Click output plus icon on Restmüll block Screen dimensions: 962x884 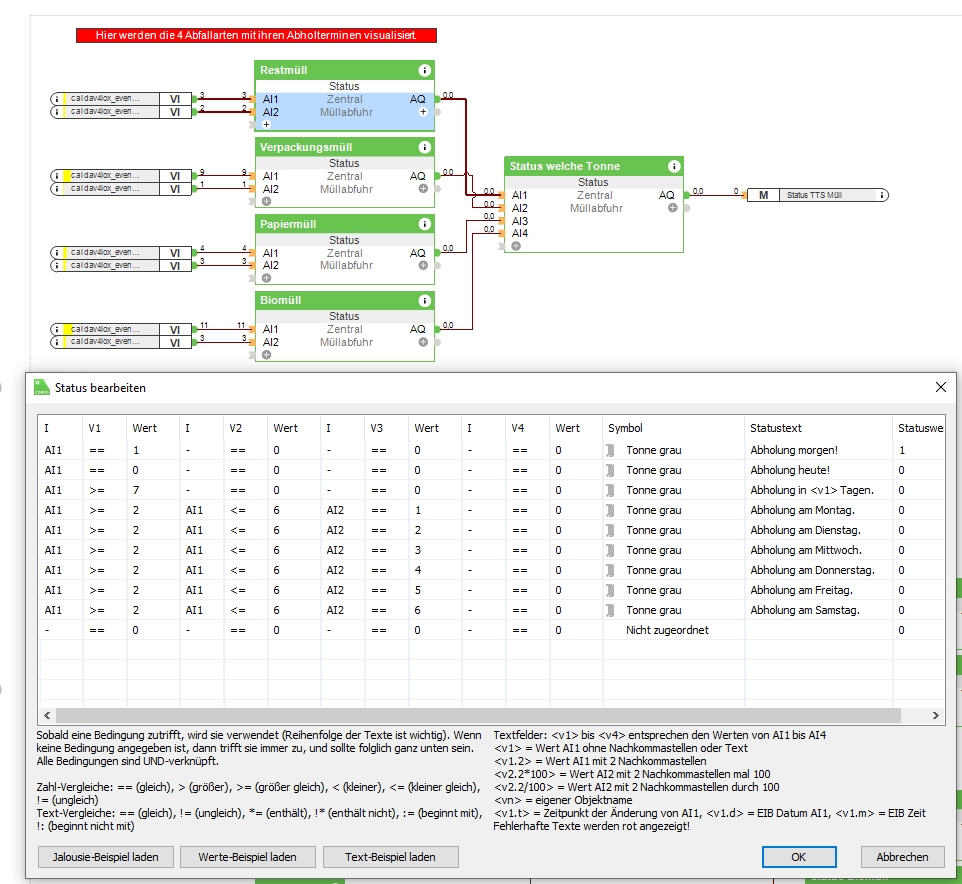(423, 112)
